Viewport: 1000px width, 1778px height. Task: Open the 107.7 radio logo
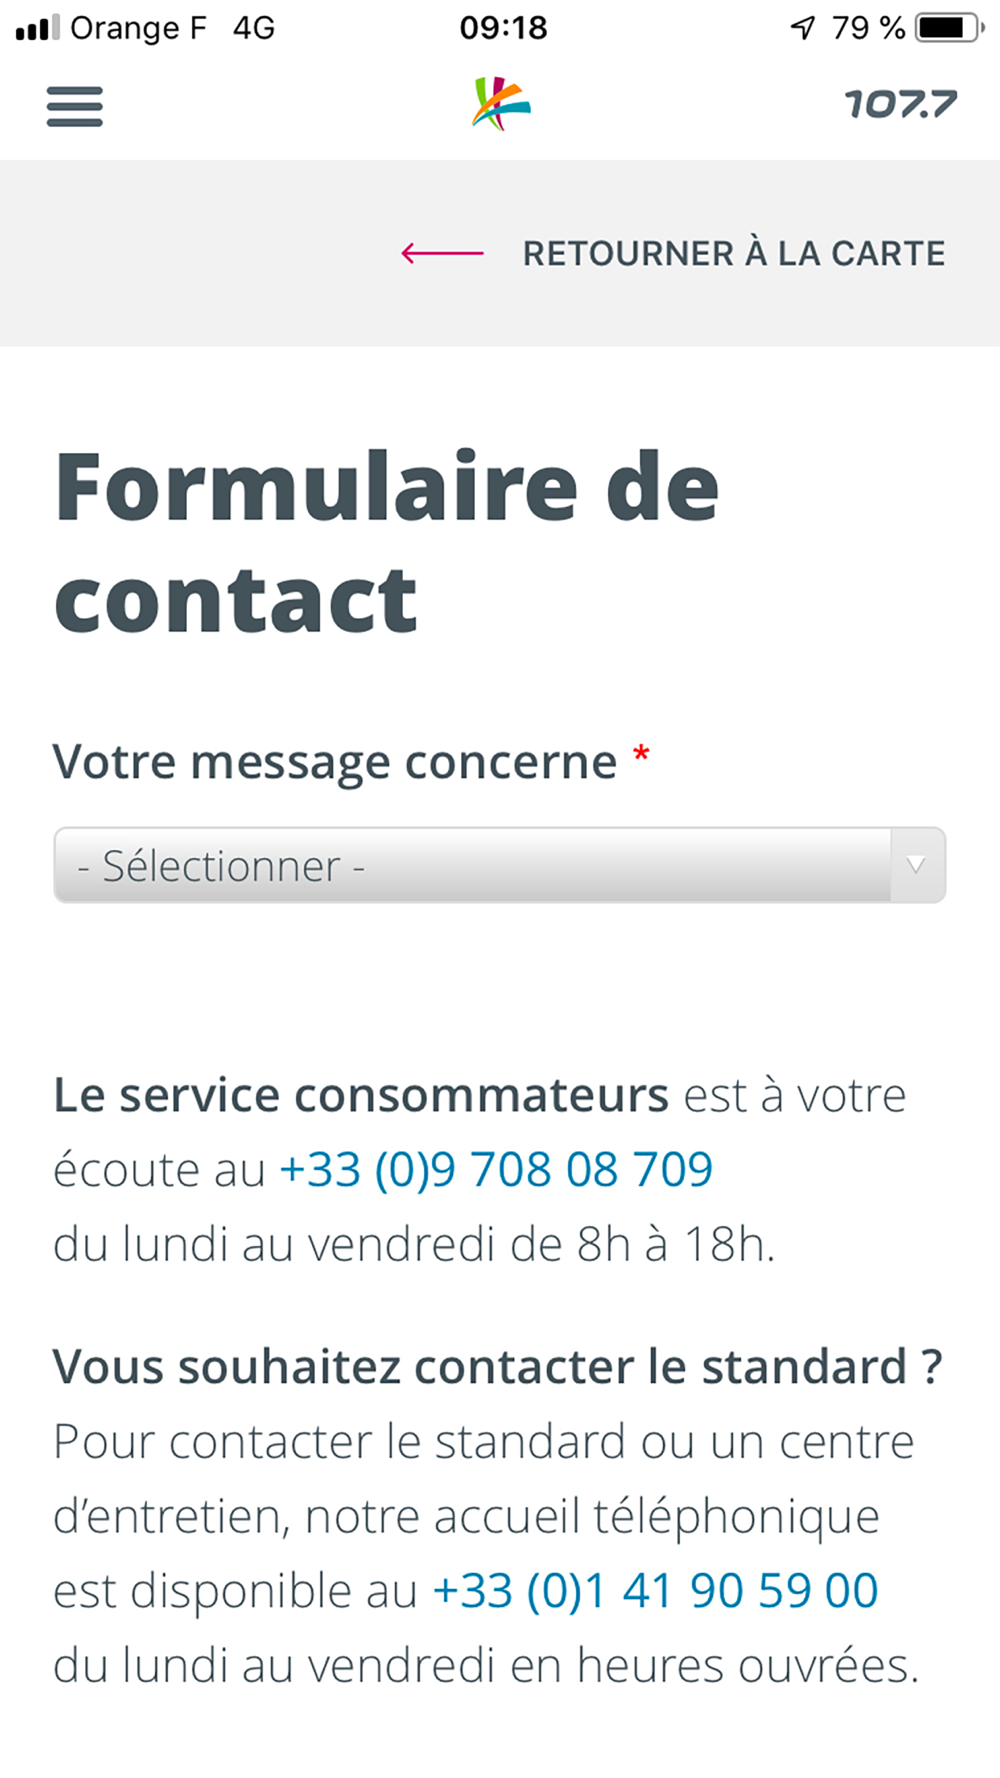tap(900, 104)
